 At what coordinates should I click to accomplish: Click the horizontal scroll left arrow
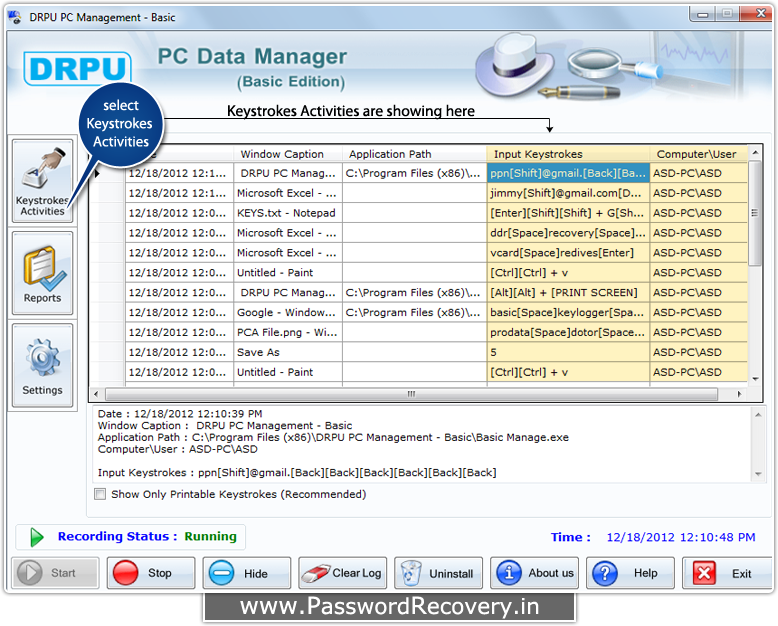96,394
